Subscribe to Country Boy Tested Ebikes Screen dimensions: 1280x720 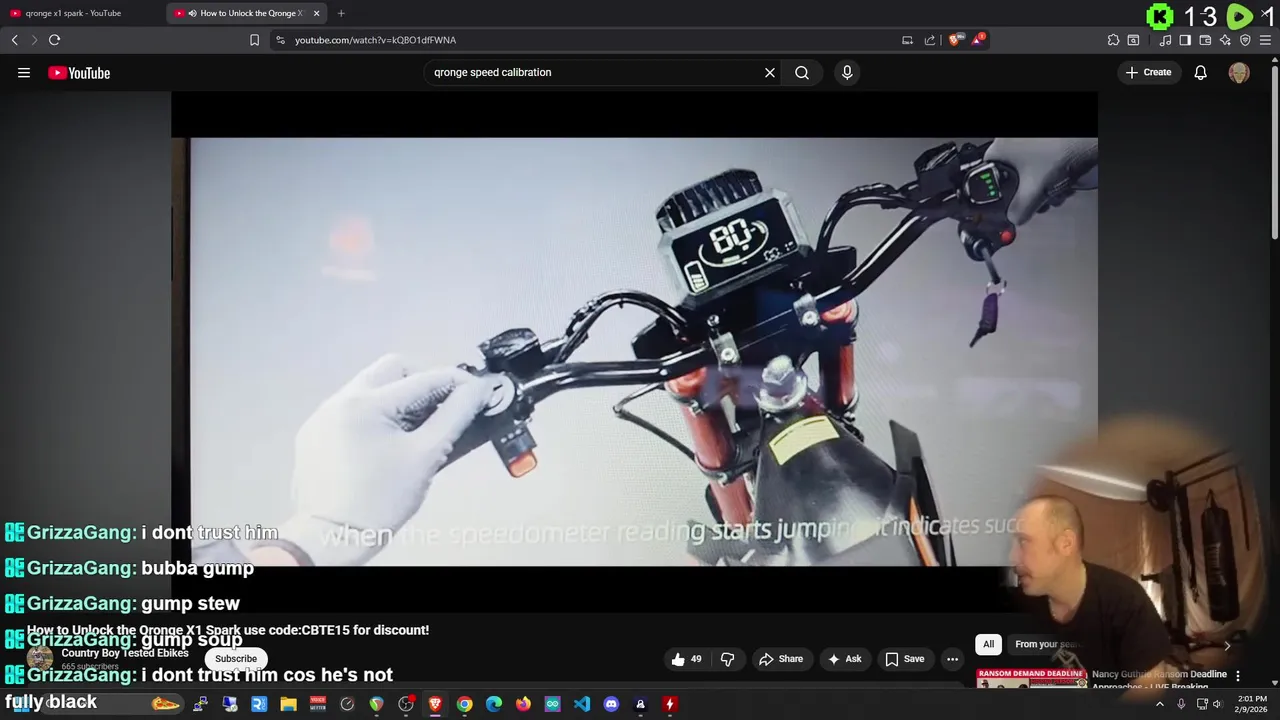(236, 658)
